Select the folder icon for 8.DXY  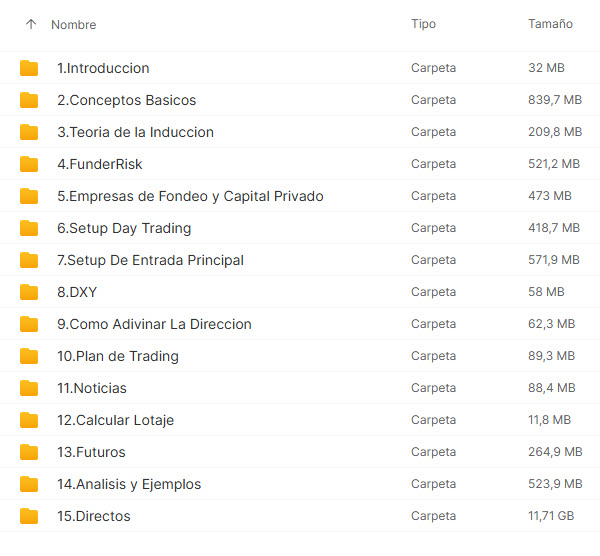(x=29, y=292)
